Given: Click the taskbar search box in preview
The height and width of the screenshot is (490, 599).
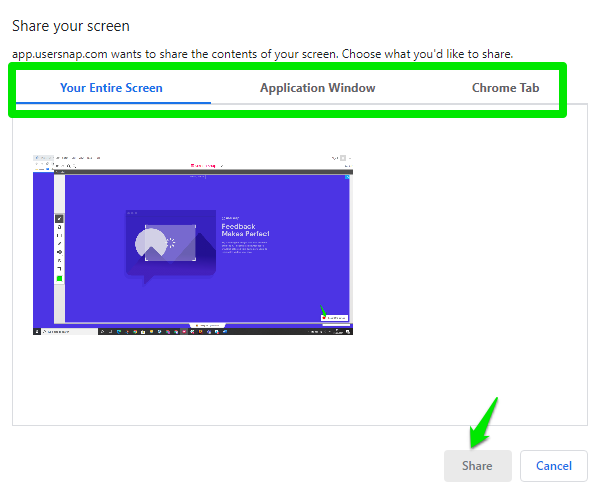Looking at the screenshot, I should point(69,332).
